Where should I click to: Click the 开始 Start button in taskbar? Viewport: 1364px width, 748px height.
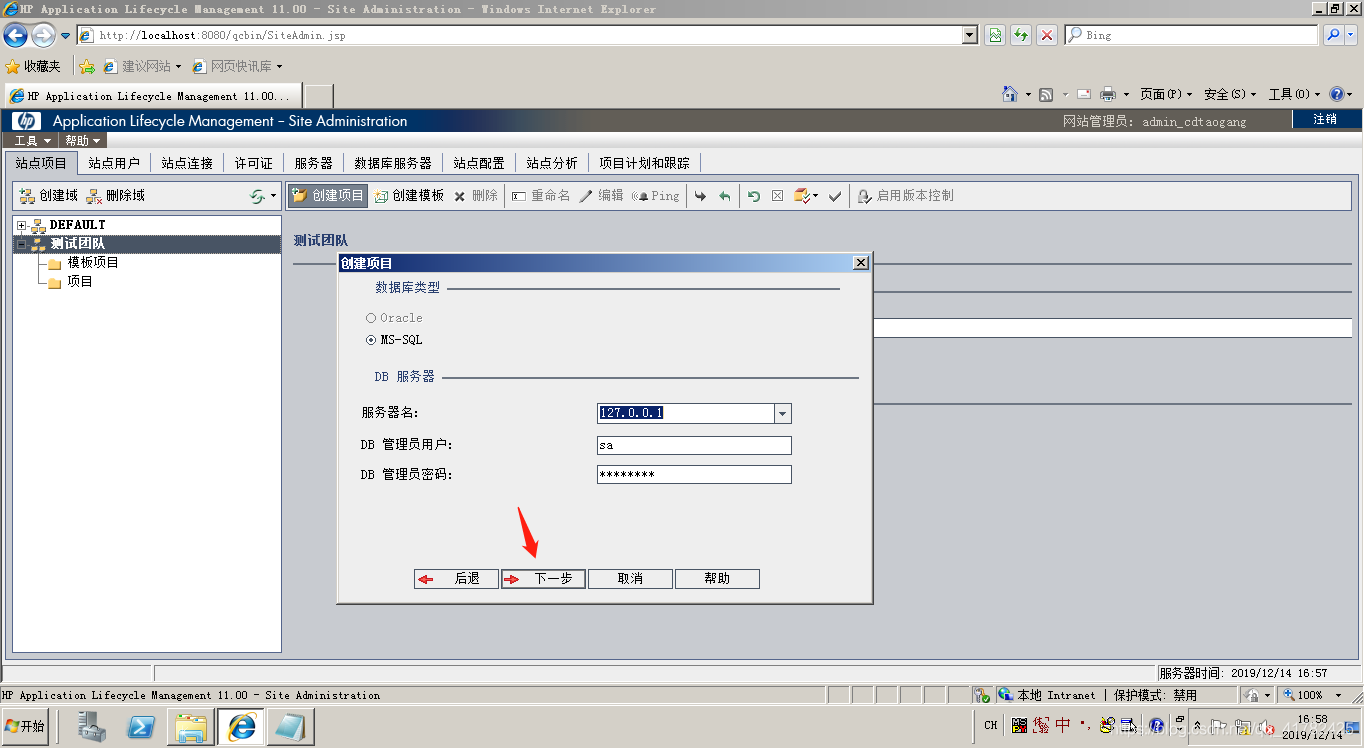26,726
